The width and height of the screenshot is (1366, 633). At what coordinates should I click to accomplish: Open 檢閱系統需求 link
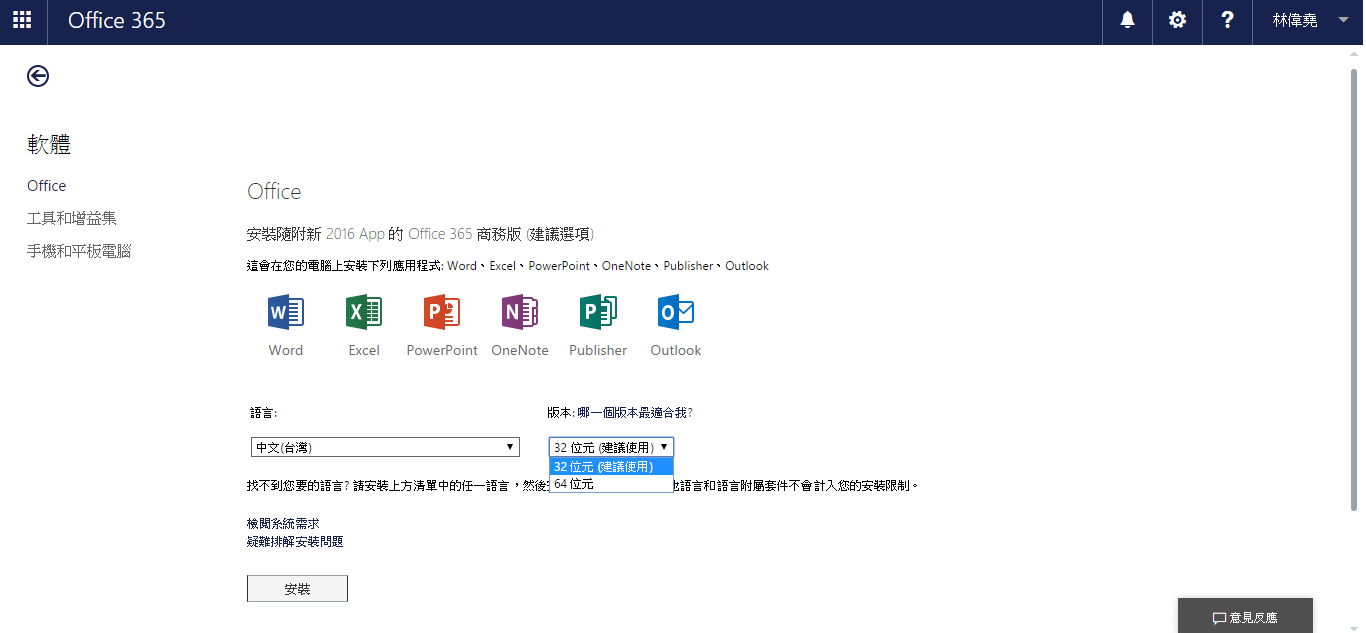(x=283, y=523)
